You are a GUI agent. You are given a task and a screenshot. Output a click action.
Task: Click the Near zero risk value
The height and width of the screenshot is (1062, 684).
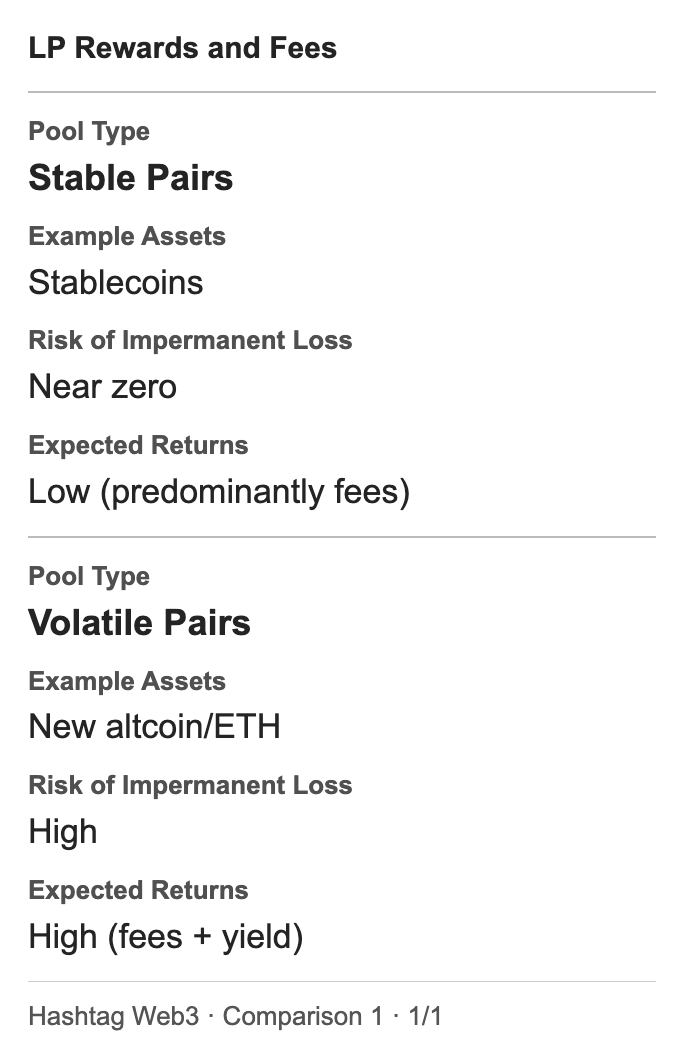(103, 387)
